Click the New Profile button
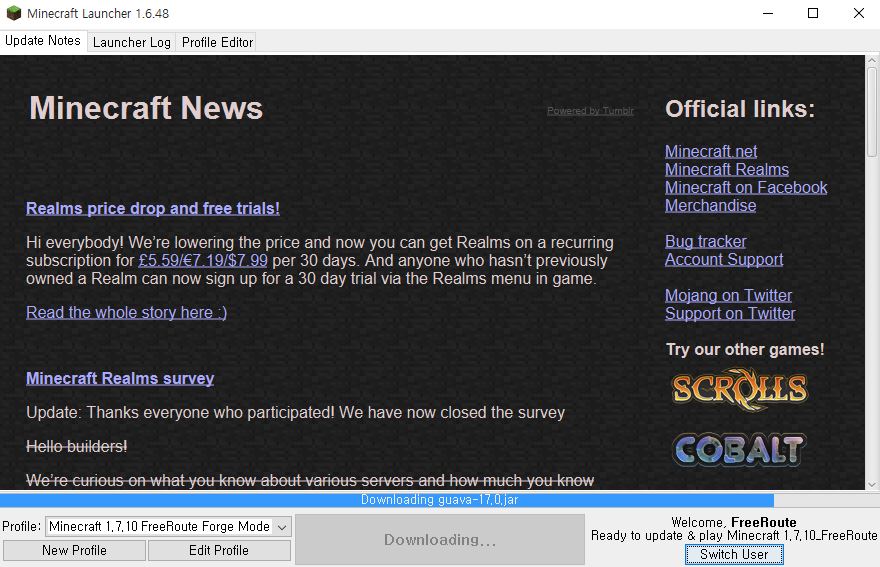 (74, 550)
